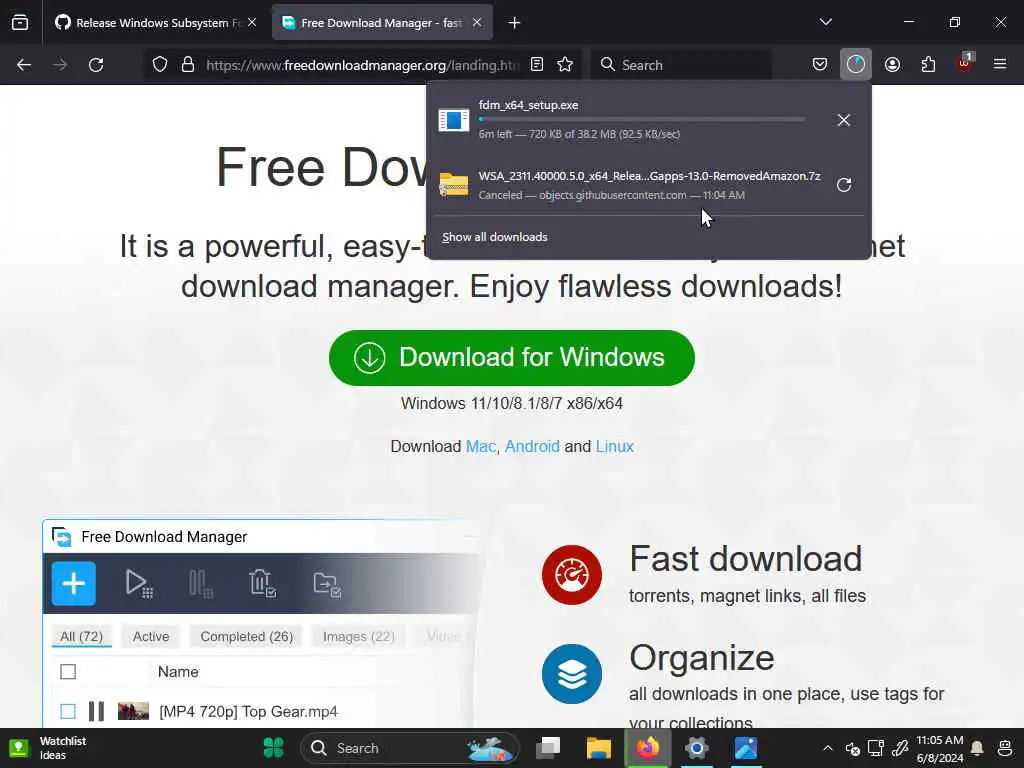Toggle reader view for this page

pyautogui.click(x=537, y=64)
